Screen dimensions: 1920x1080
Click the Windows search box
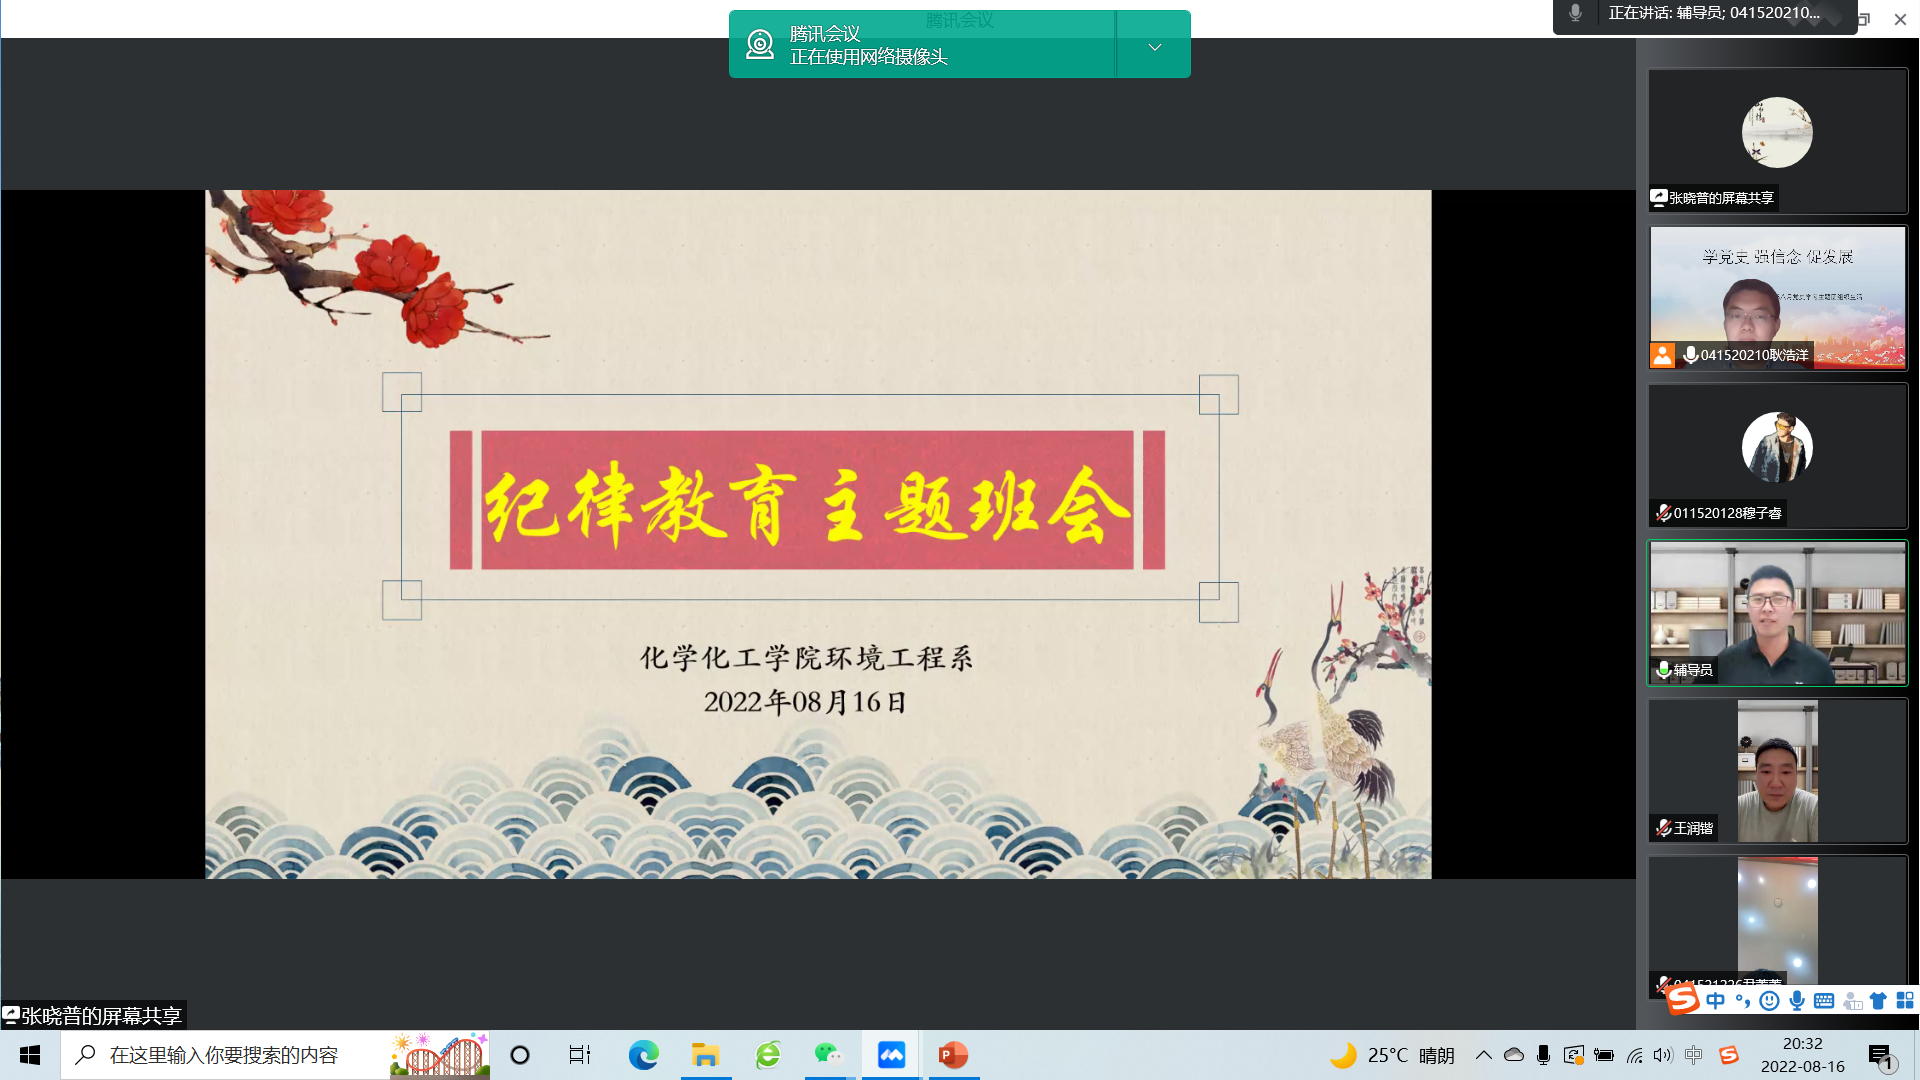pyautogui.click(x=225, y=1055)
